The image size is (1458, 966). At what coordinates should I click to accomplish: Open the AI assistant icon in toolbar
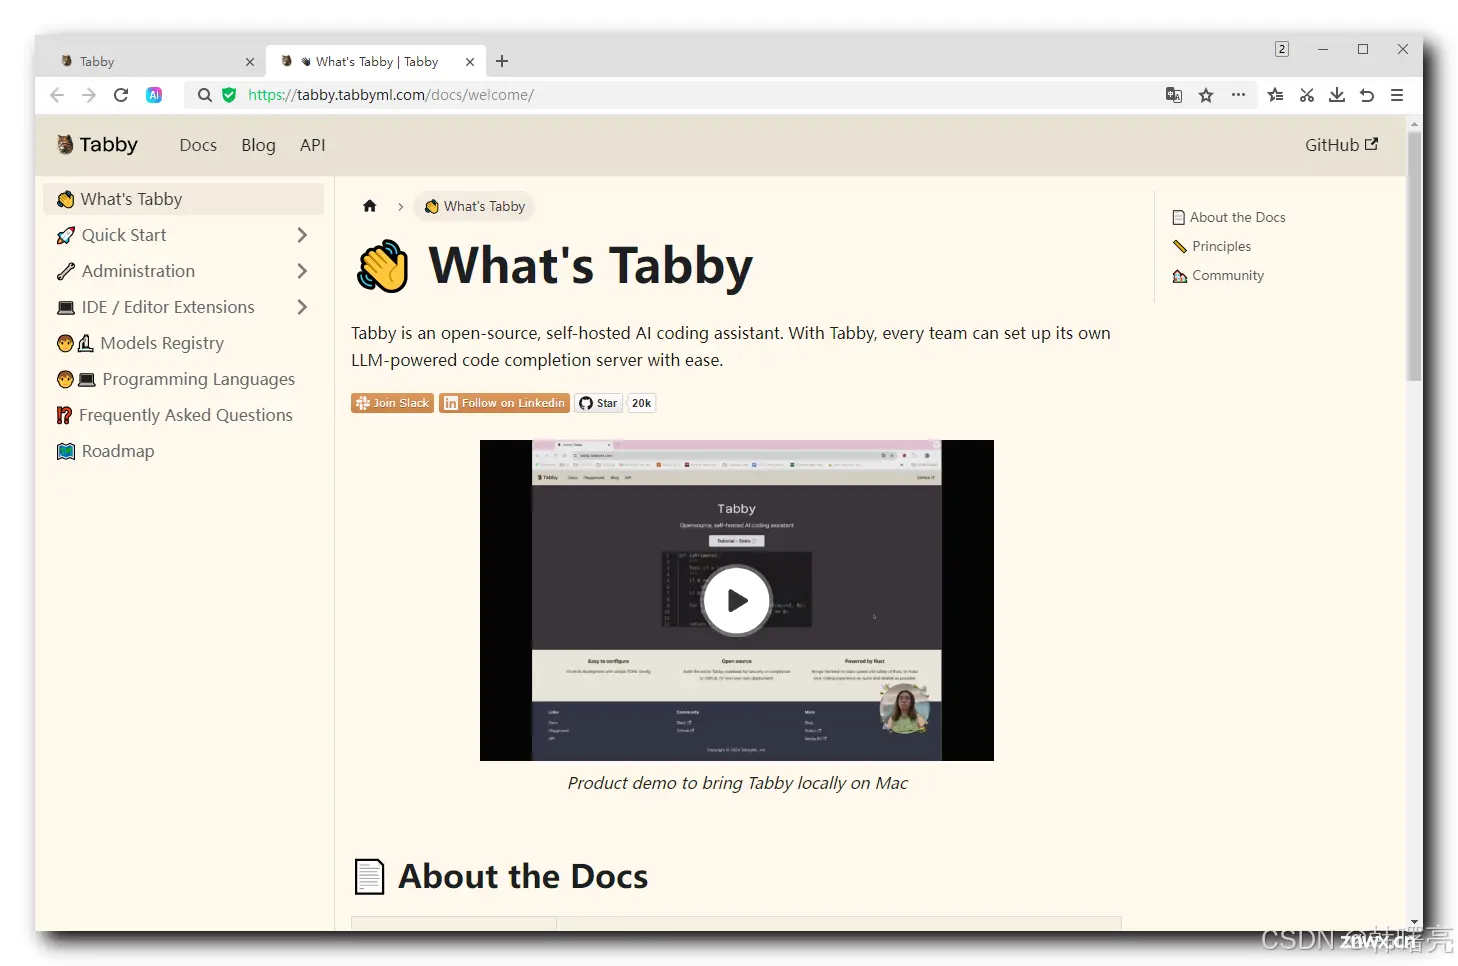(x=154, y=95)
